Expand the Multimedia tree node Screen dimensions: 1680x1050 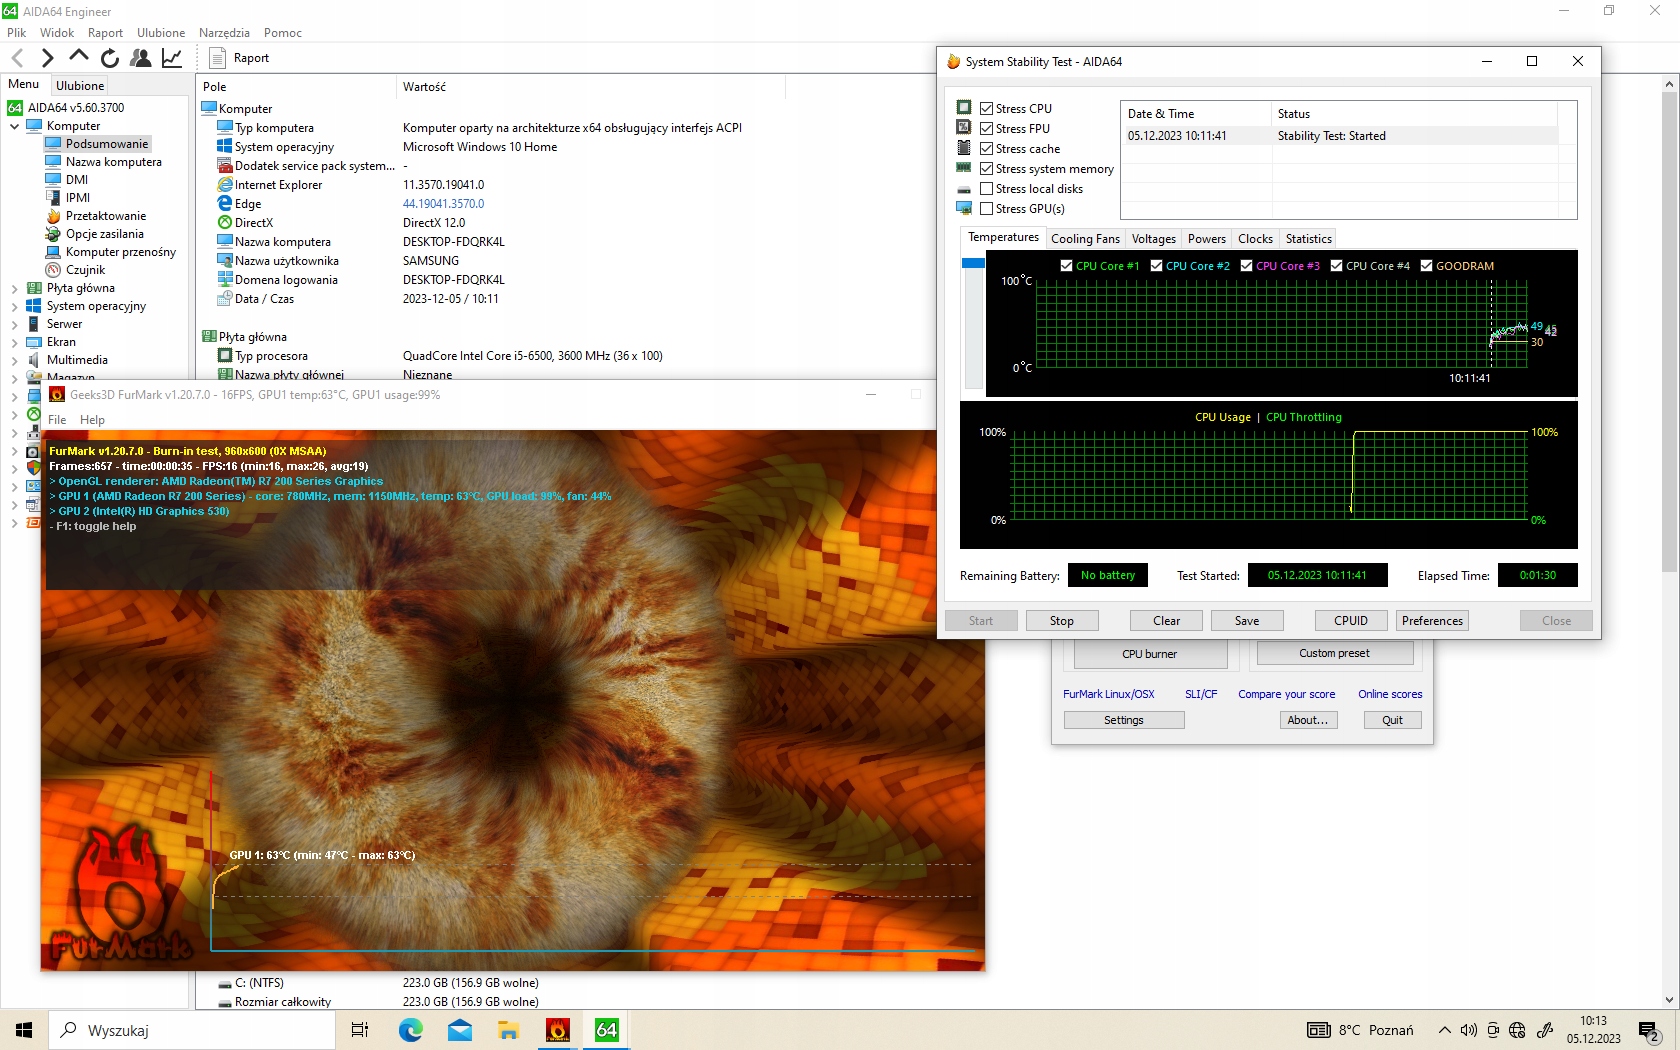click(x=15, y=360)
